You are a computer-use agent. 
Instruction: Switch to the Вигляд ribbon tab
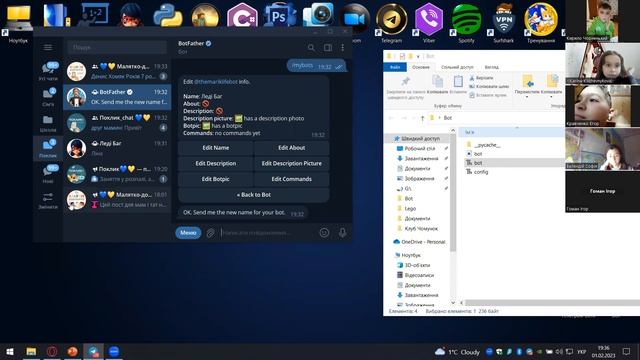491,67
